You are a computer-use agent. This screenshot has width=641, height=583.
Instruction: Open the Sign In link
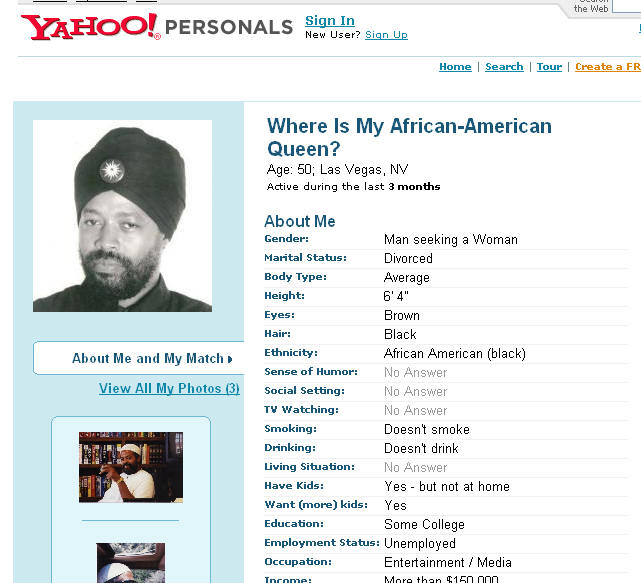330,20
